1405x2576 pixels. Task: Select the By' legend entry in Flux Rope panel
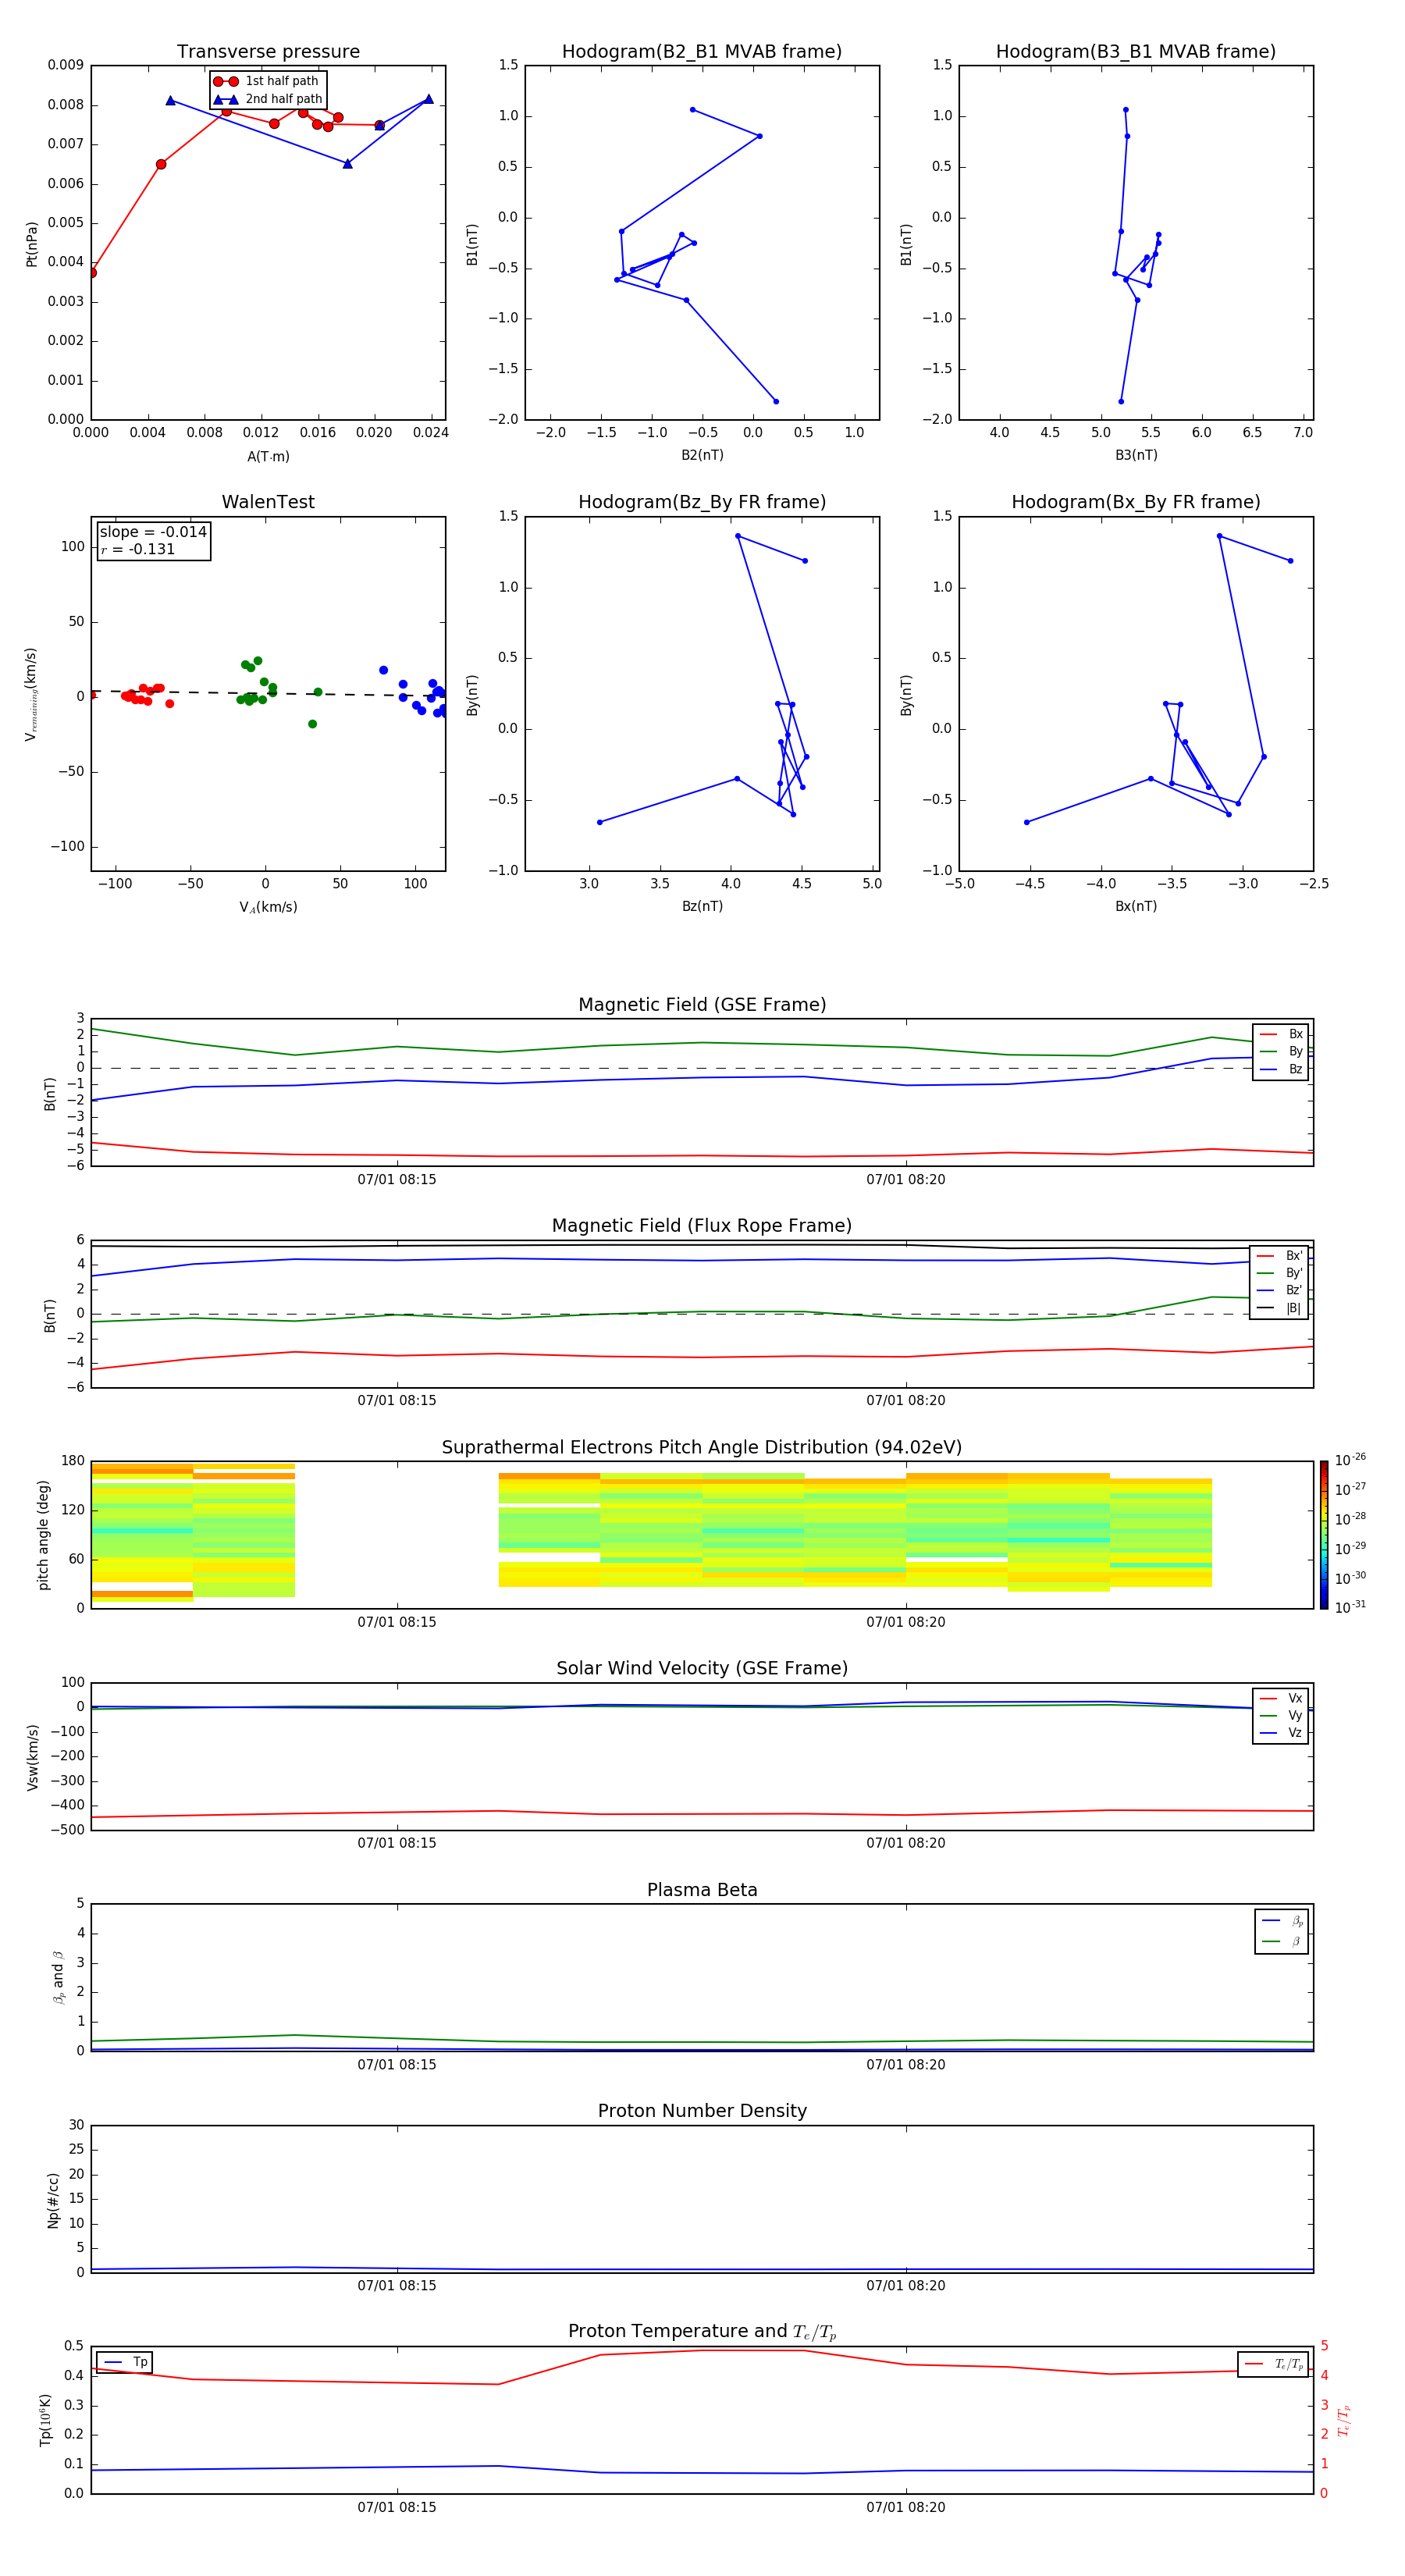pos(1280,1273)
